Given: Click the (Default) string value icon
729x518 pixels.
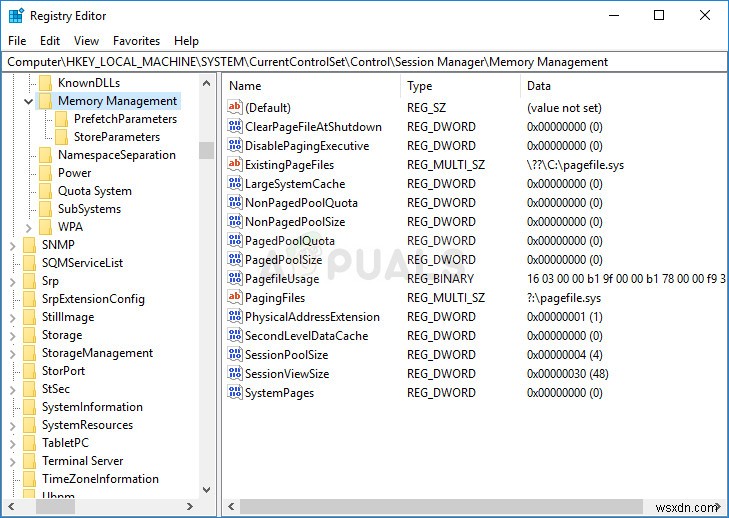Looking at the screenshot, I should tap(235, 107).
